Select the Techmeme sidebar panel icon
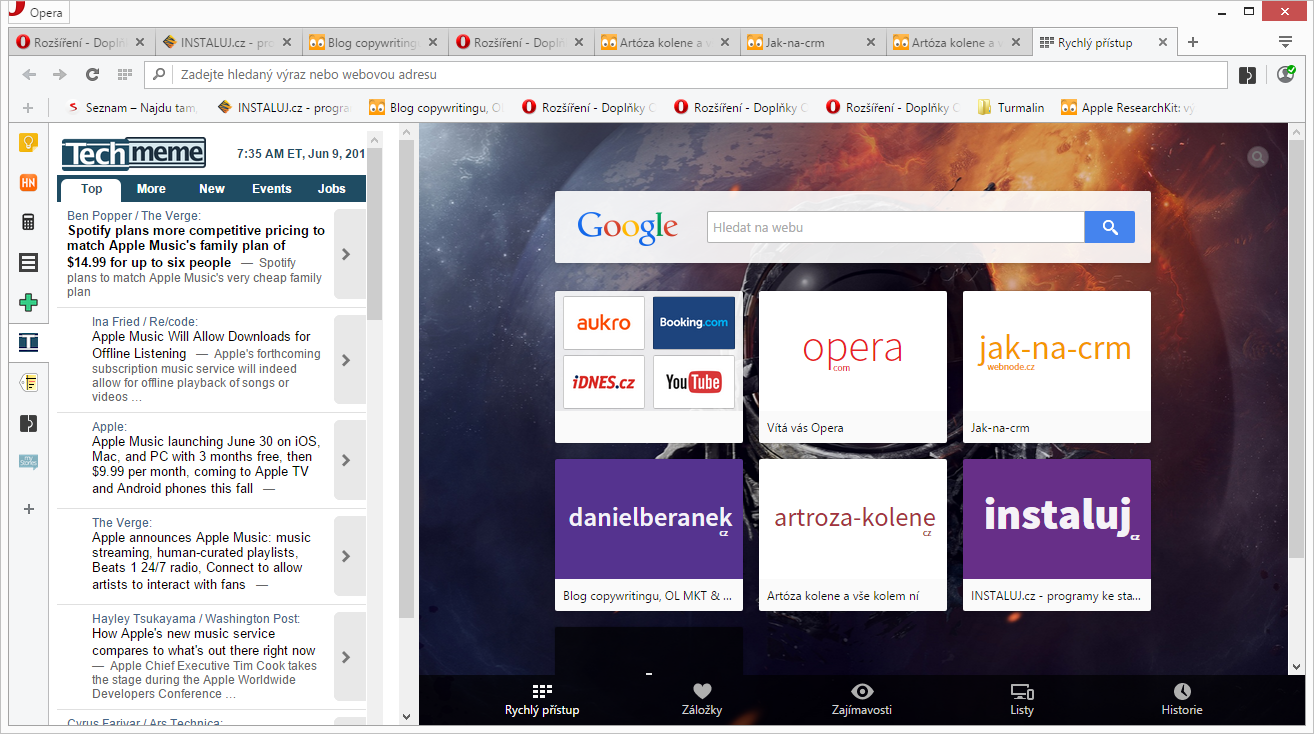 (29, 343)
